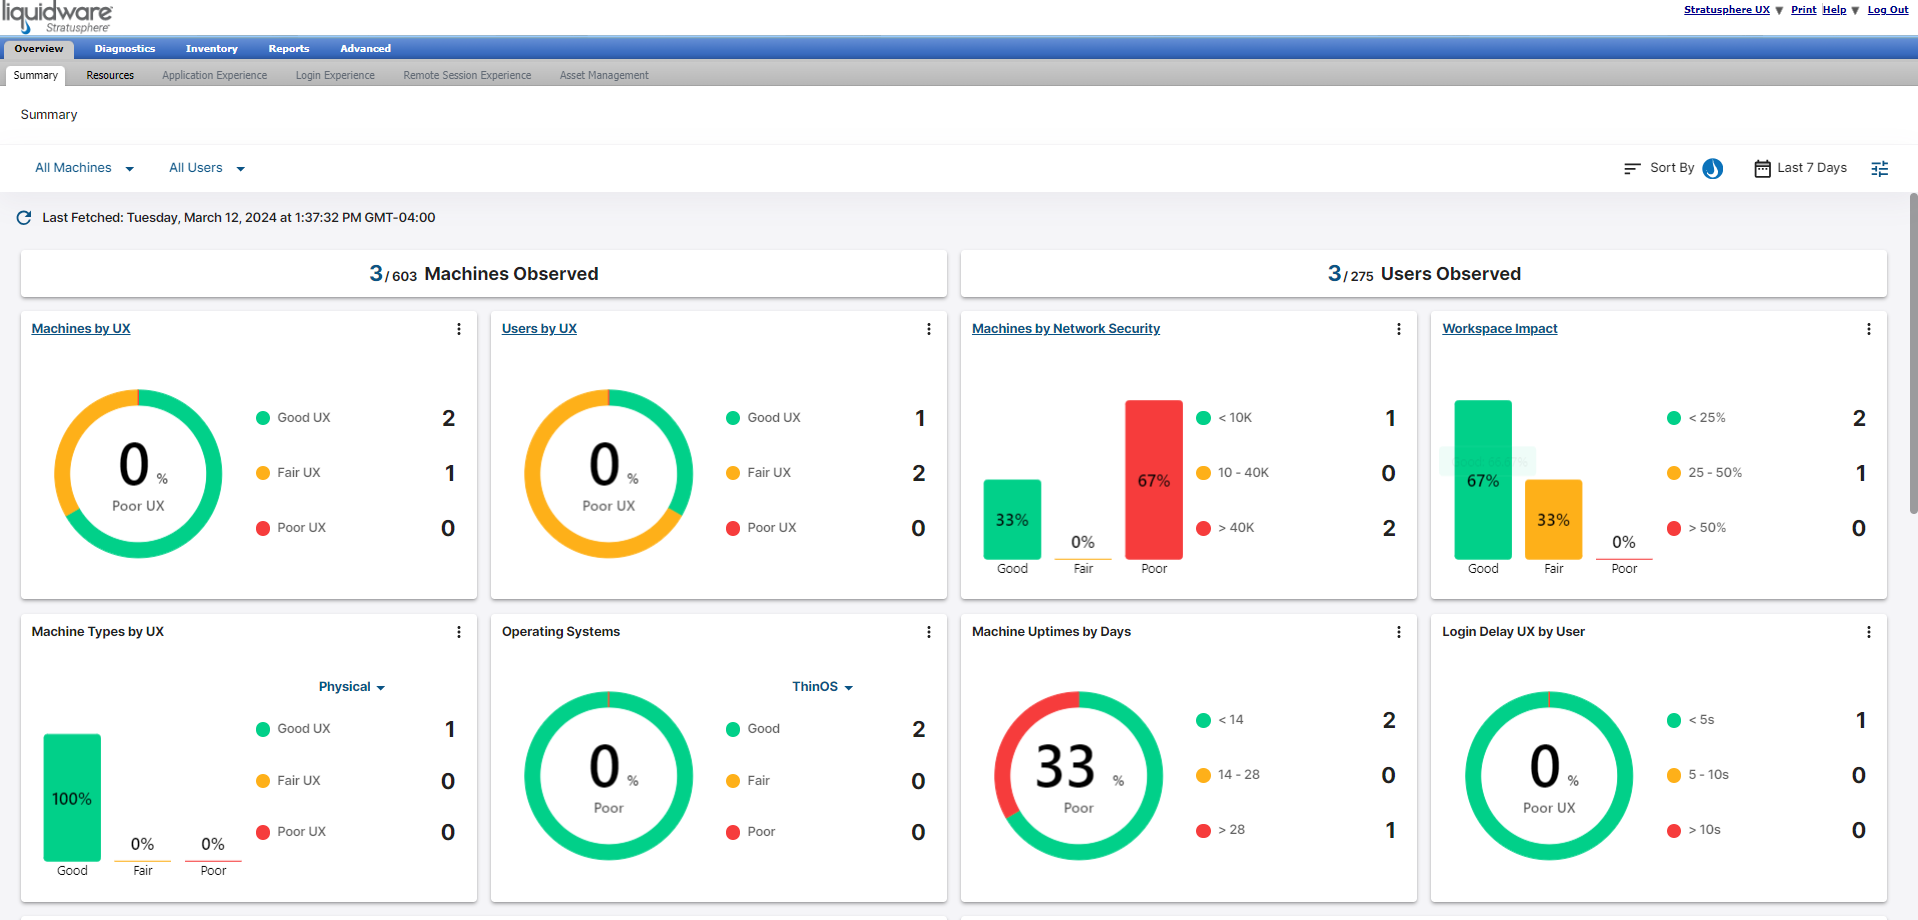Open the Advanced tab
1918x920 pixels.
tap(366, 49)
